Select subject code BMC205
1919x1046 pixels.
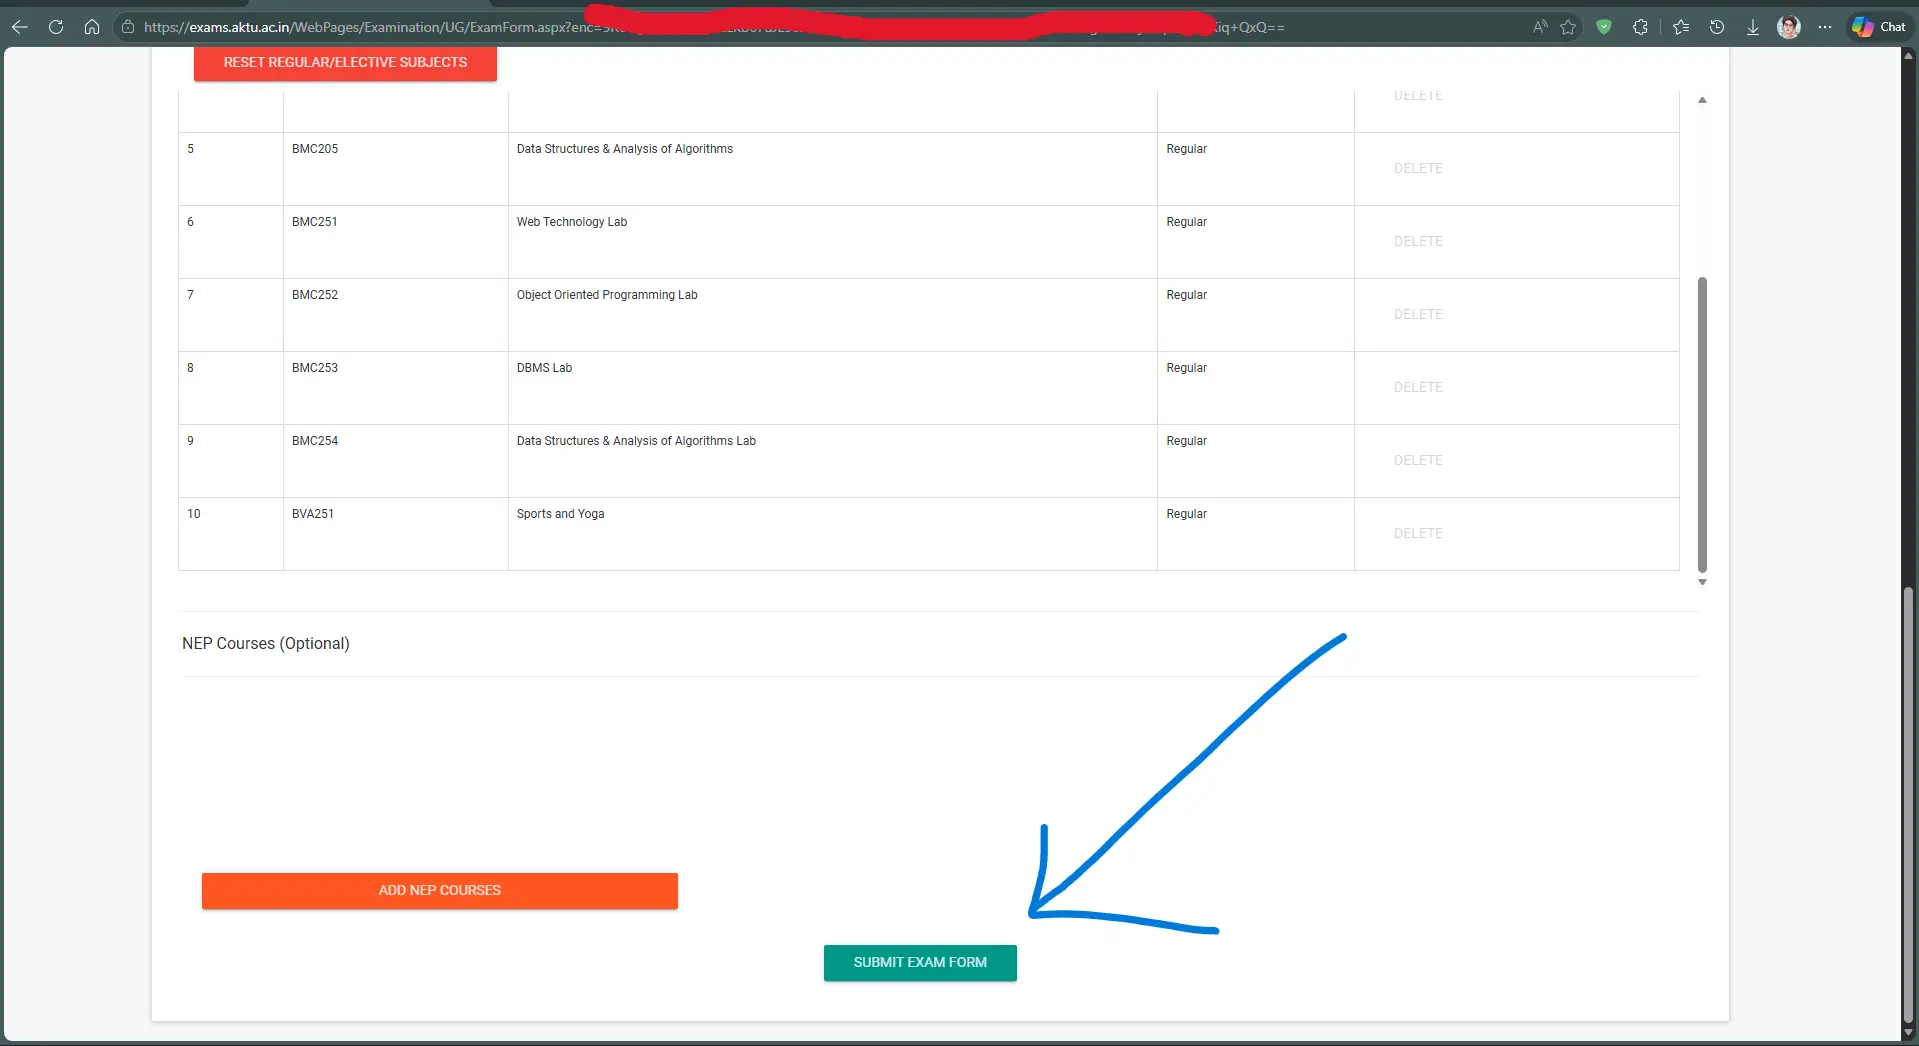click(315, 149)
